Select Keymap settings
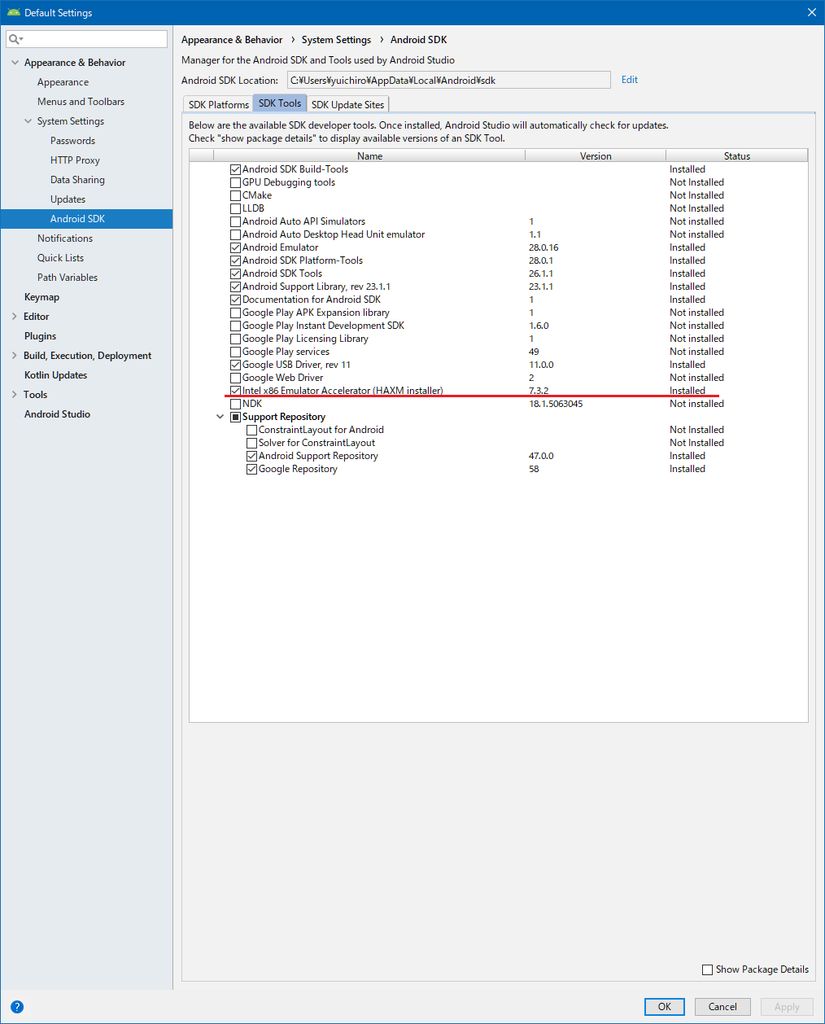The height and width of the screenshot is (1024, 825). (42, 297)
